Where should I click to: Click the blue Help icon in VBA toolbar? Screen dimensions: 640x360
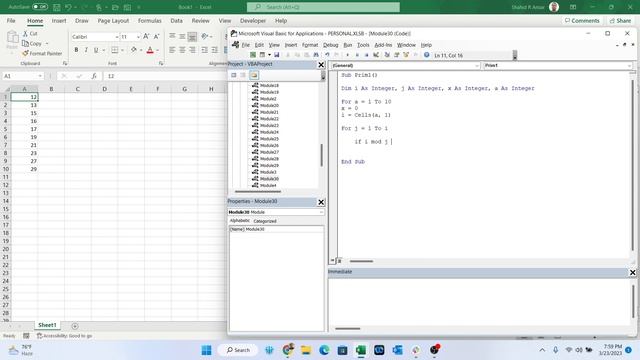[427, 55]
